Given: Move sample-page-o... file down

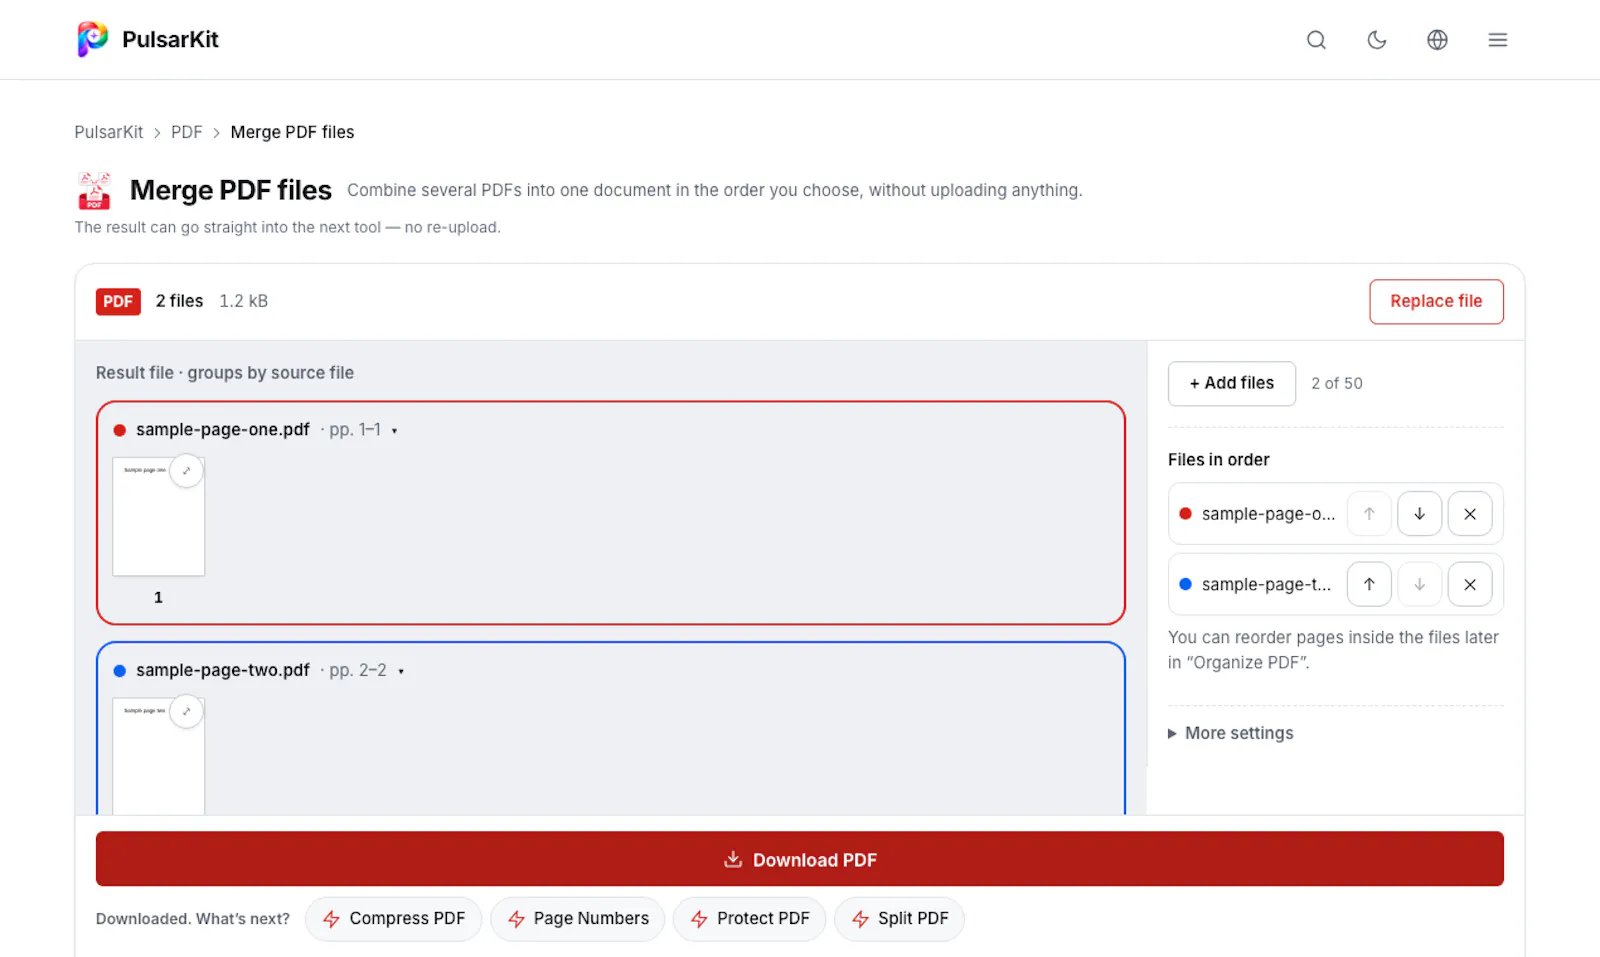Looking at the screenshot, I should tap(1419, 514).
